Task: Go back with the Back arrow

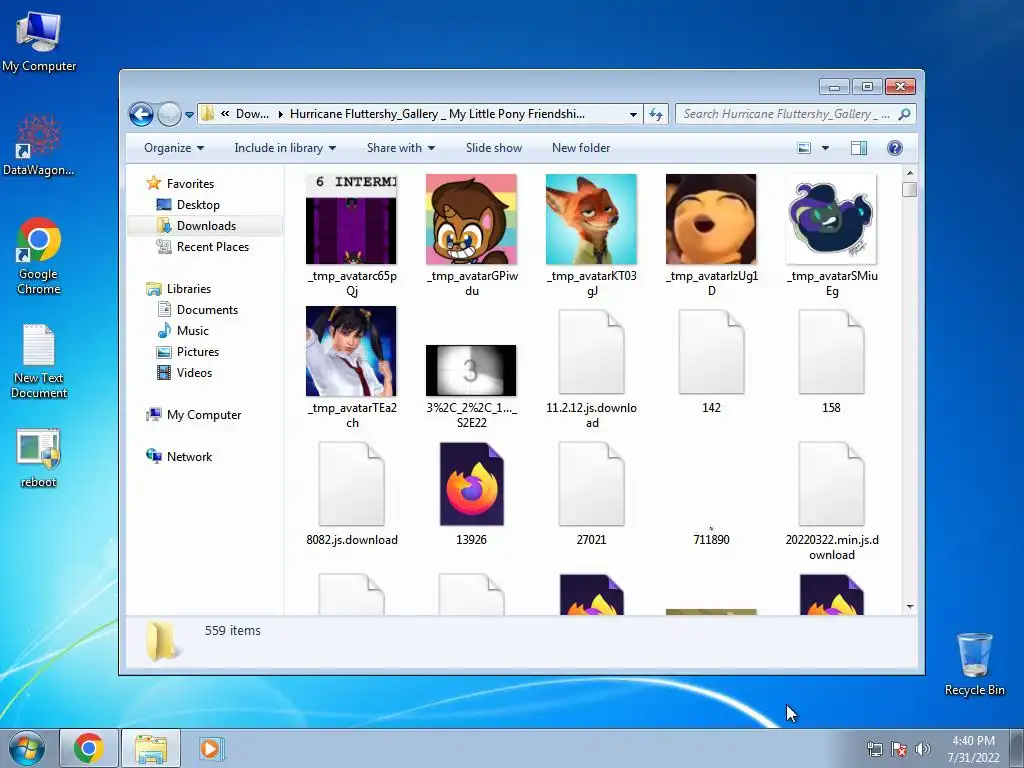Action: 141,114
